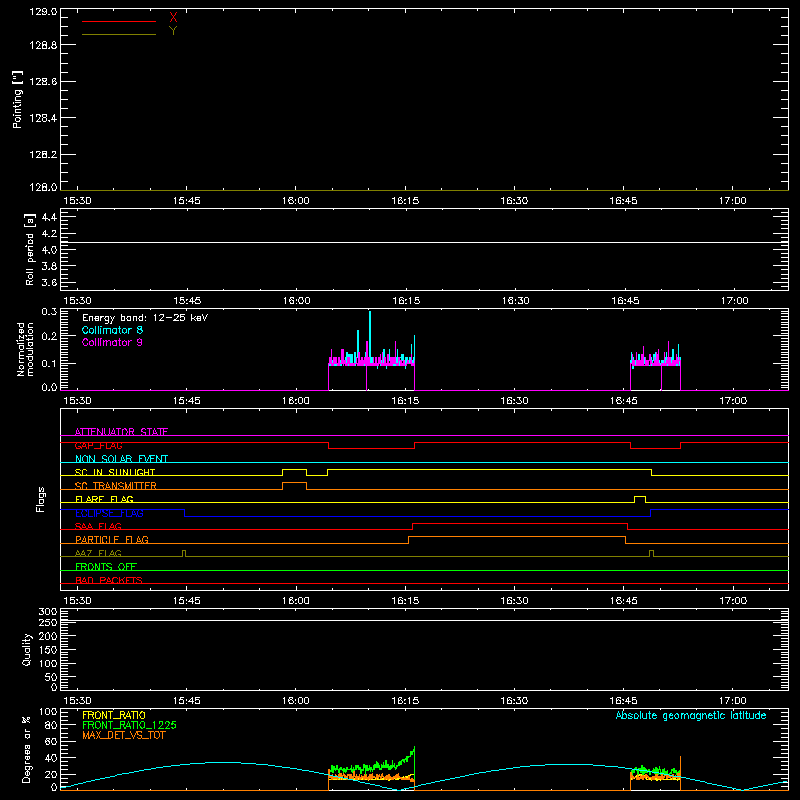Screen dimensions: 800x800
Task: Click the 128.2 tick on Pointing axis
Action: 43,155
